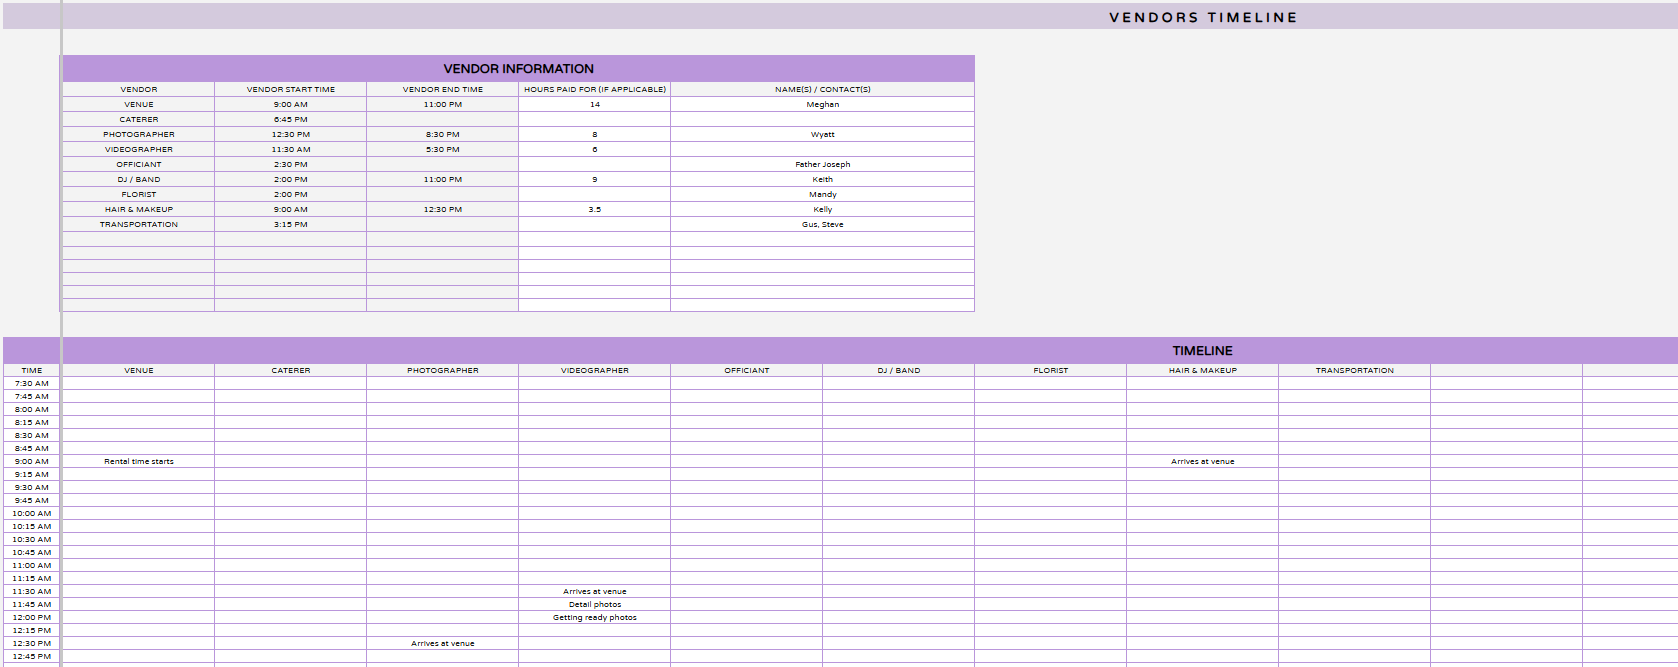
Task: Select the HOURS PAID FOR column header
Action: [x=594, y=89]
